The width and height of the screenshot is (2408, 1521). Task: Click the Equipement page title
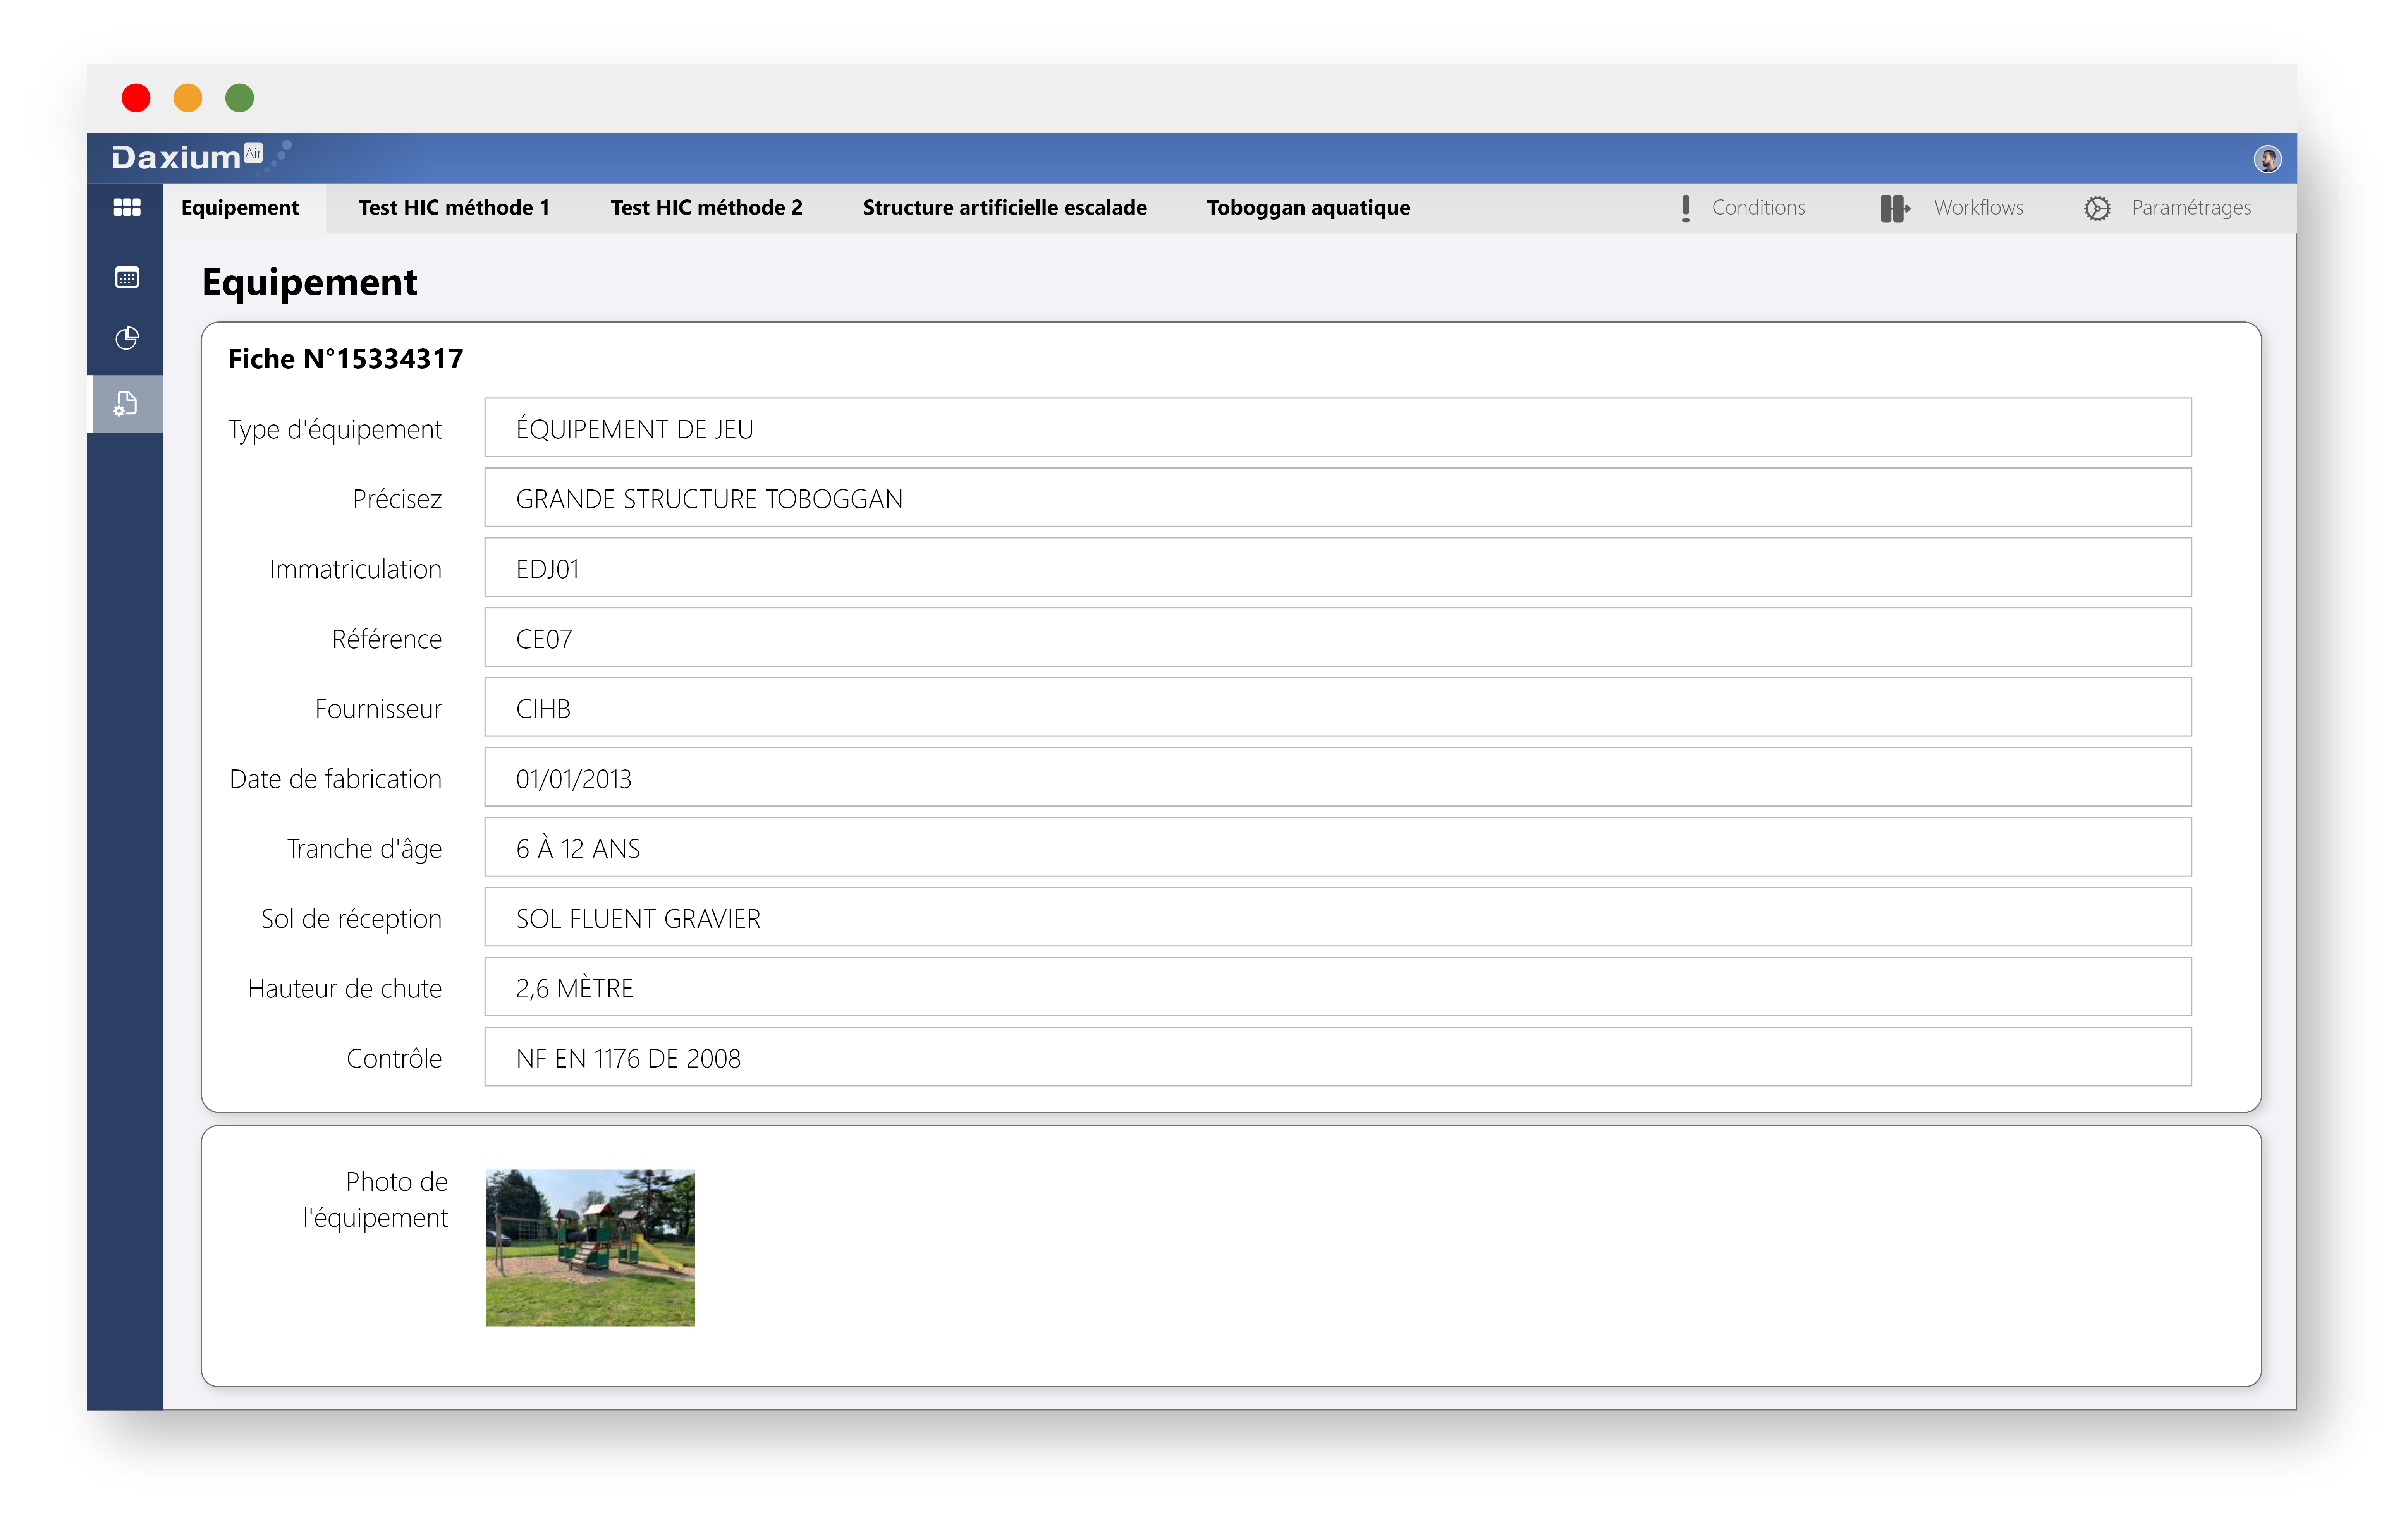tap(309, 283)
